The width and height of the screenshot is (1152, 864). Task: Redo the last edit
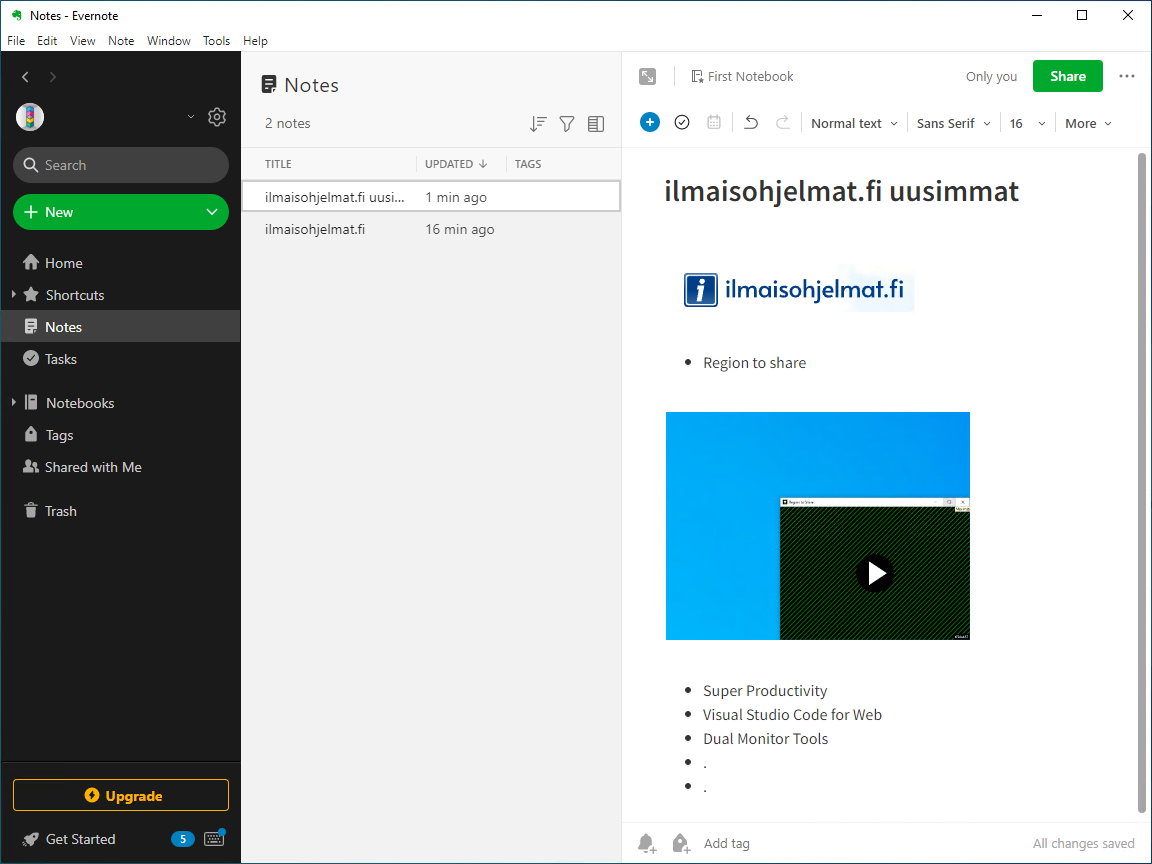point(782,123)
